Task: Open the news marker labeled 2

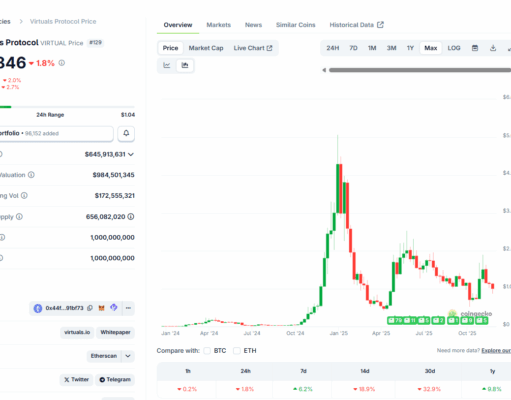Action: click(438, 320)
